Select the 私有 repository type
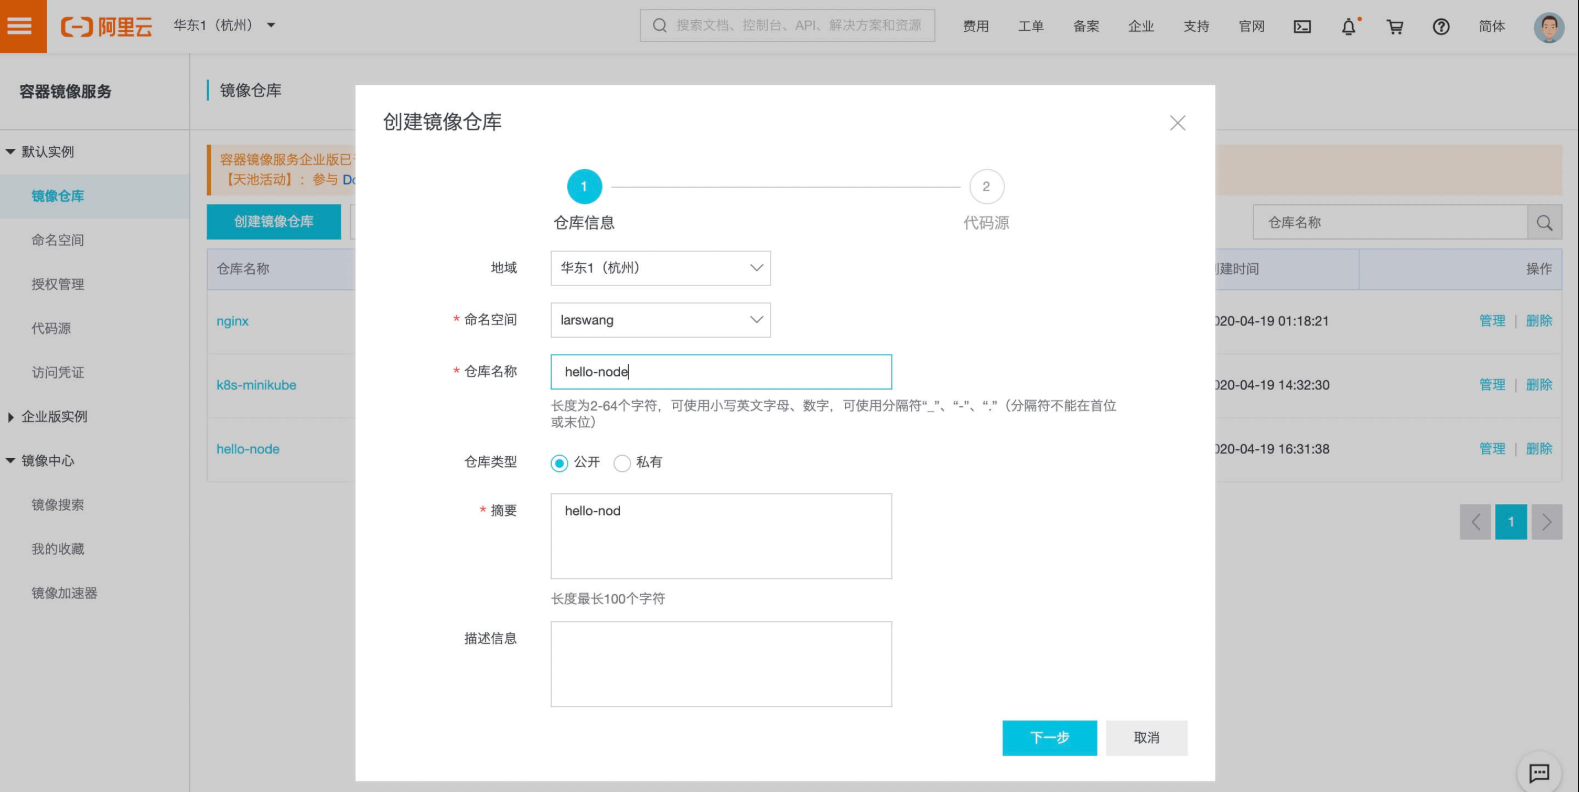Viewport: 1579px width, 792px height. (622, 463)
